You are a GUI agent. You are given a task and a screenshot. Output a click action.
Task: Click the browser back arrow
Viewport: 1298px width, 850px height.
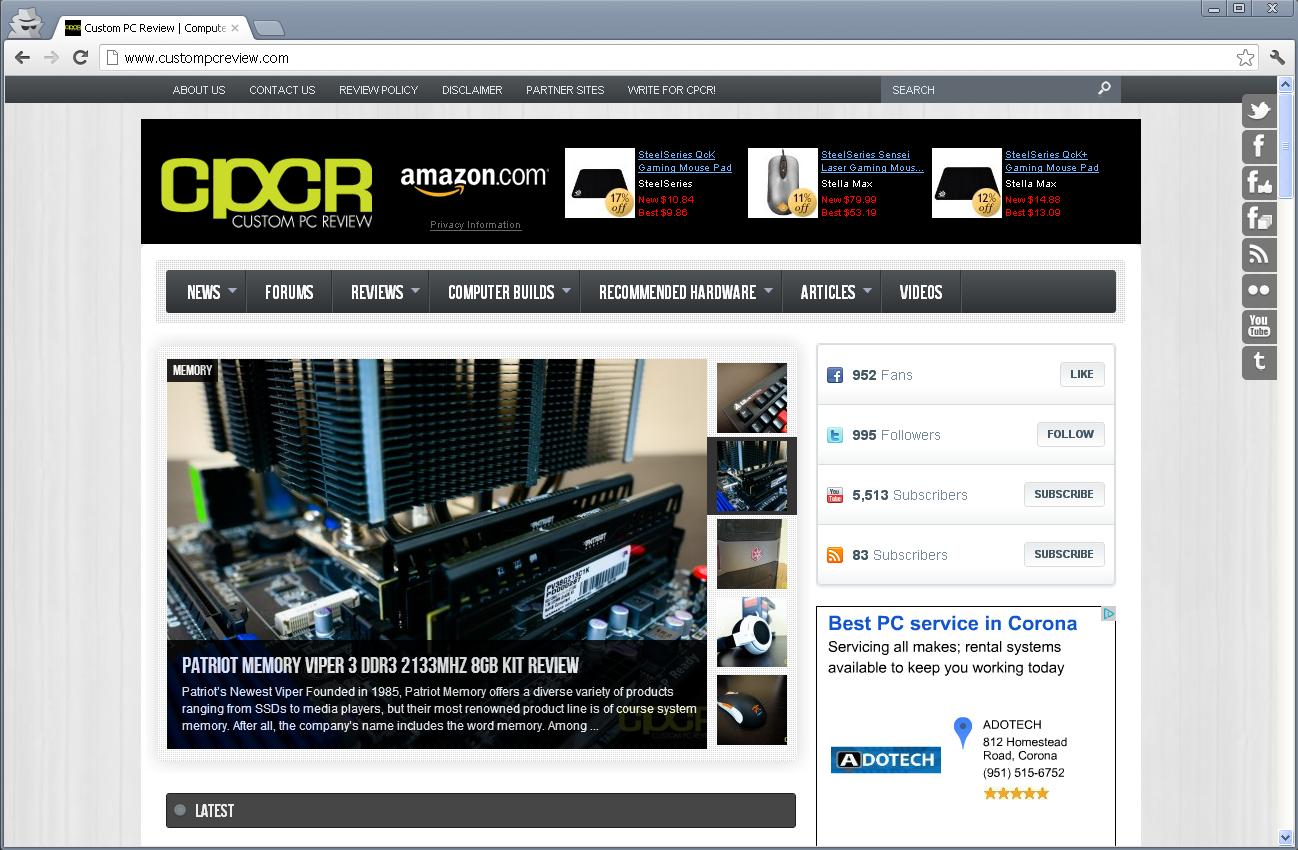tap(22, 57)
